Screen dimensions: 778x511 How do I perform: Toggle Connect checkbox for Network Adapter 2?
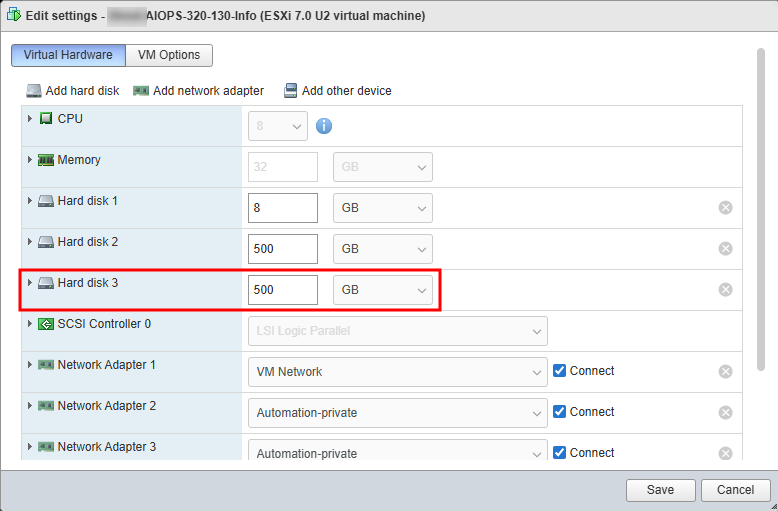tap(560, 412)
